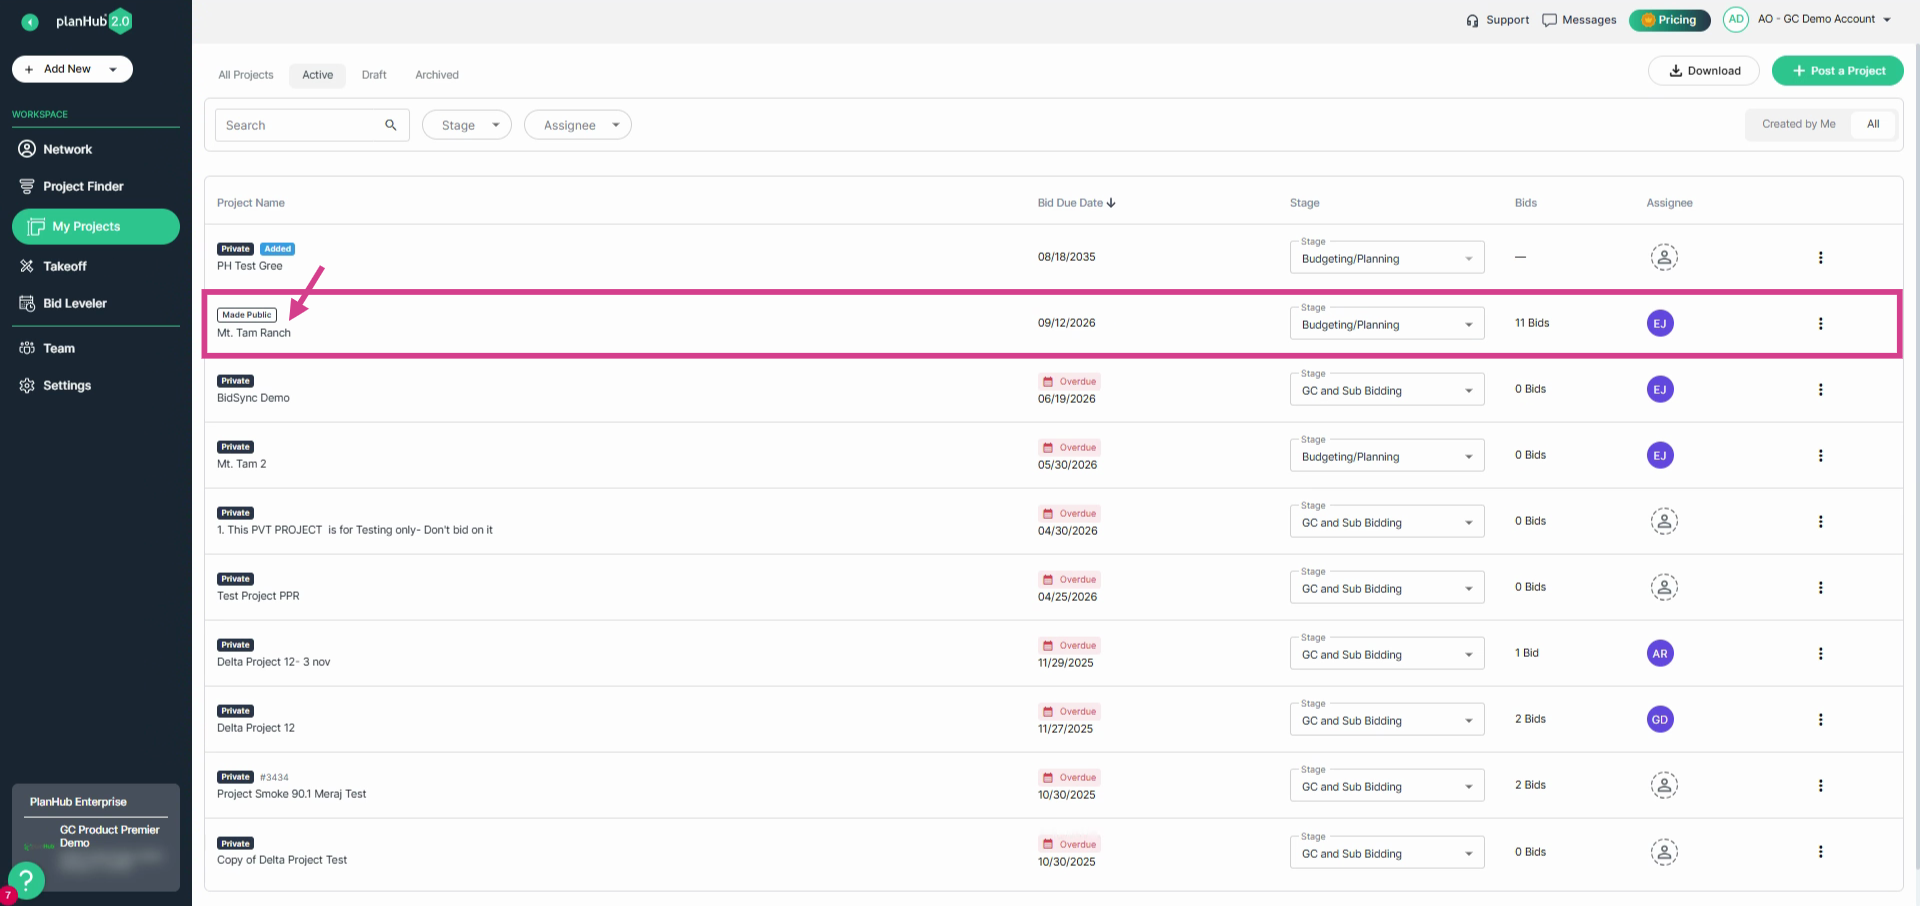Click the search magnifier icon
The width and height of the screenshot is (1920, 906).
coord(391,125)
